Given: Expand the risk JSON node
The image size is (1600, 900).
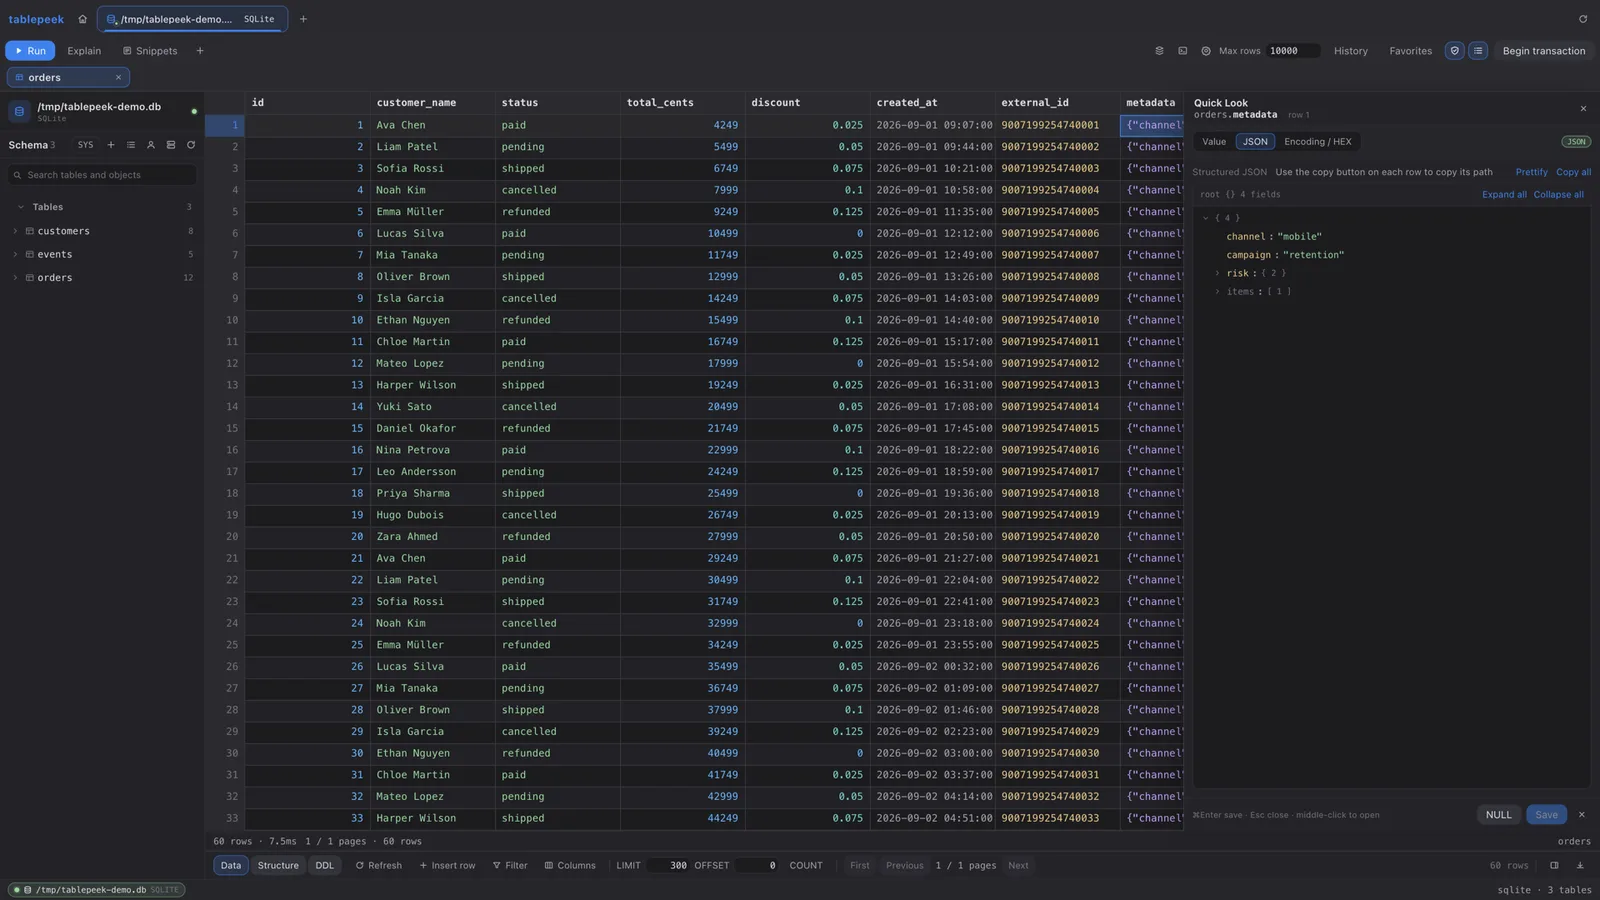Looking at the screenshot, I should coord(1217,273).
